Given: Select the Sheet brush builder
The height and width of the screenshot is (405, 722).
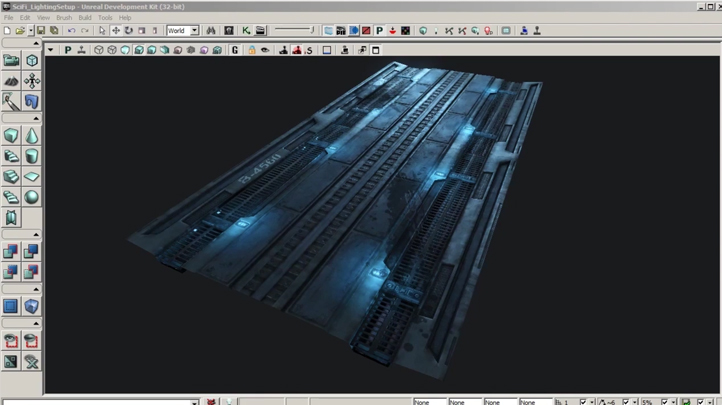Looking at the screenshot, I should [x=32, y=177].
